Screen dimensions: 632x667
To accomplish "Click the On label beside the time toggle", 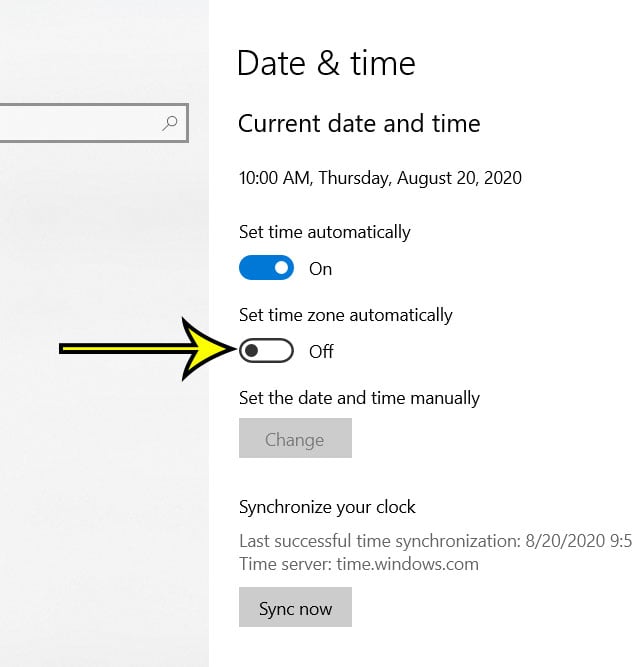I will (320, 269).
